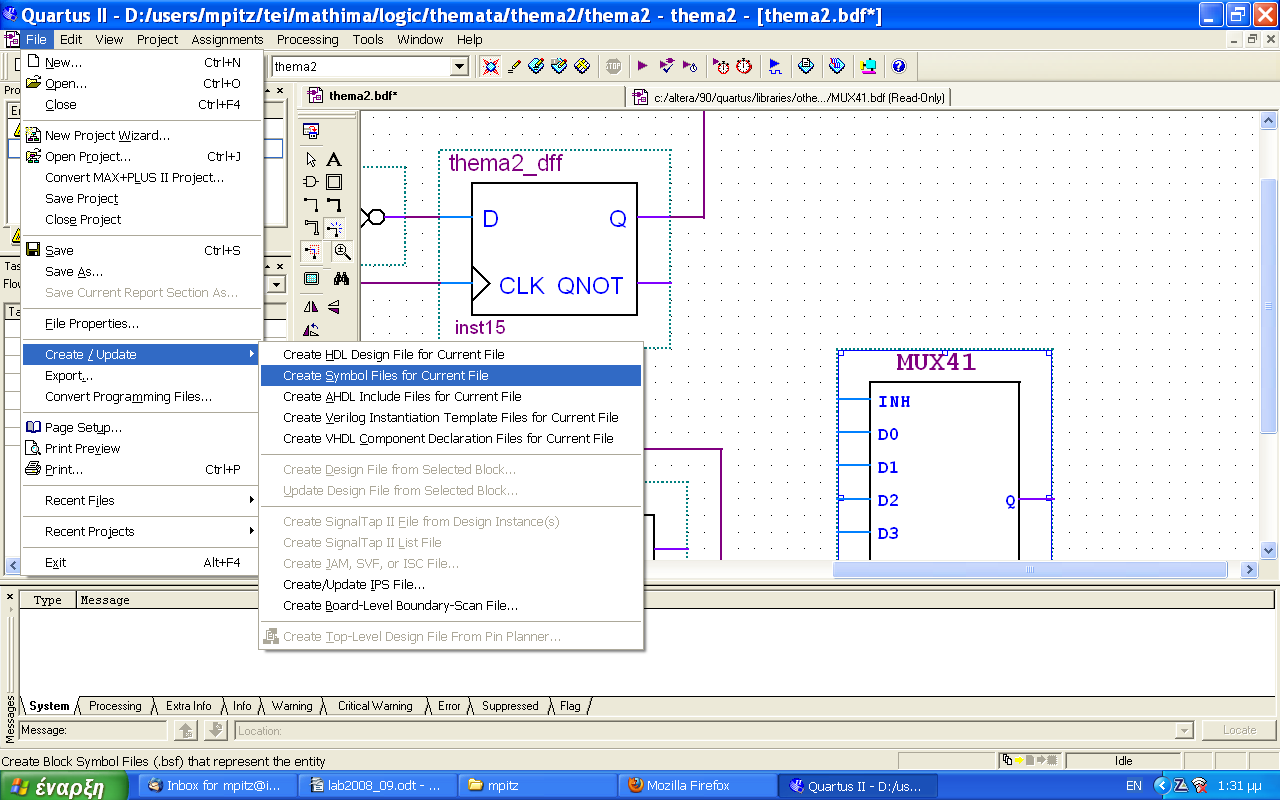This screenshot has width=1280, height=800.
Task: Toggle Partial Line Selection tool
Action: click(x=311, y=251)
